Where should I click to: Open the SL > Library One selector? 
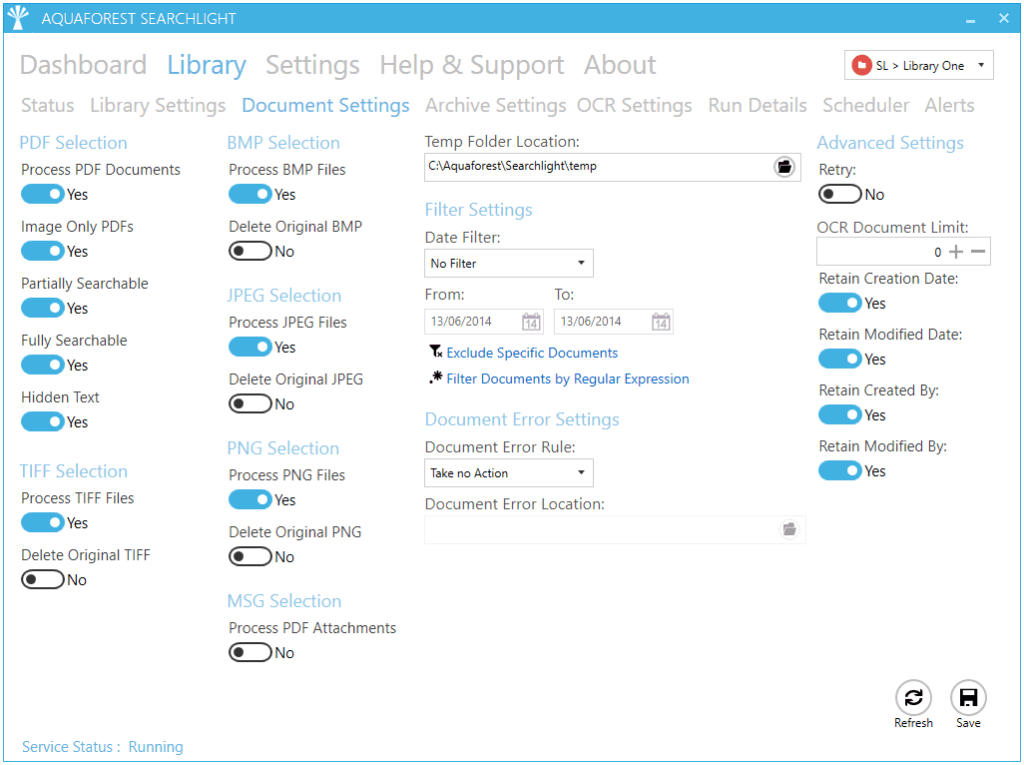click(x=917, y=64)
